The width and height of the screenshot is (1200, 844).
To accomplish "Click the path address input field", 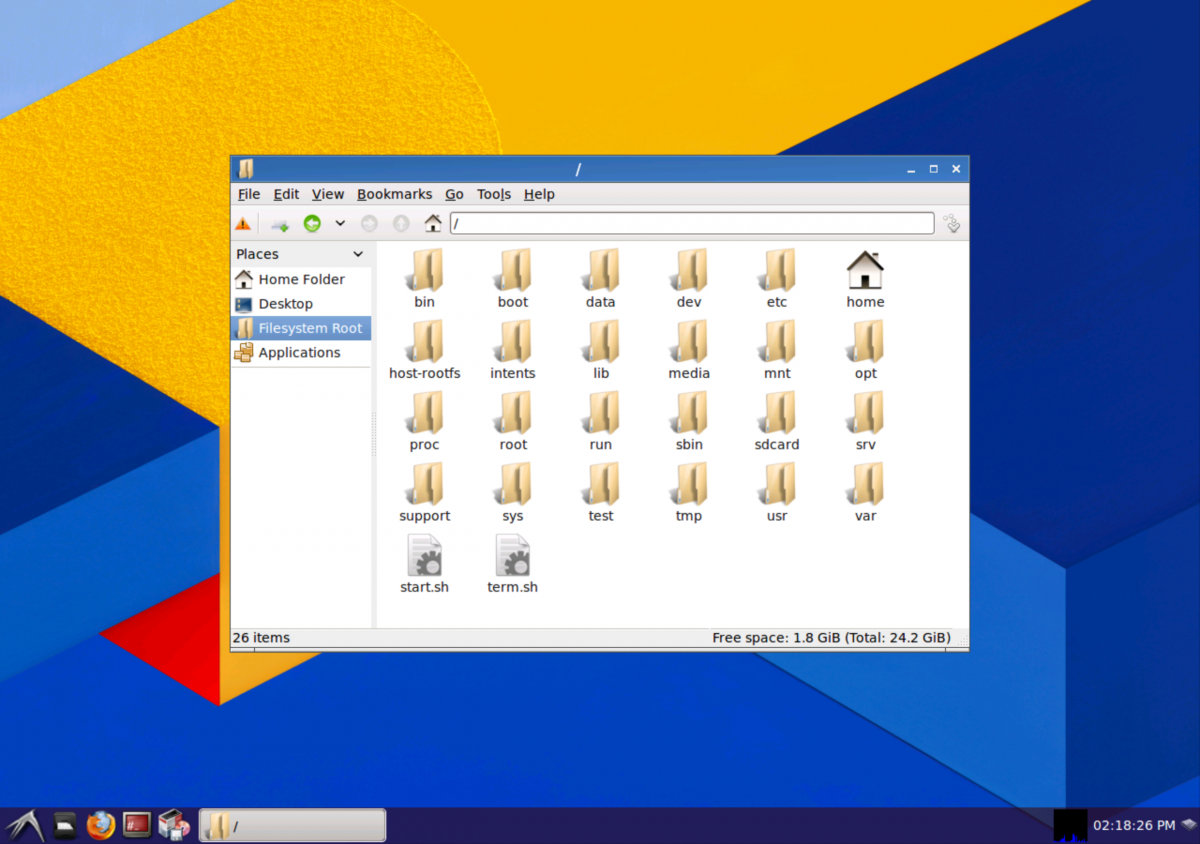I will [x=692, y=223].
